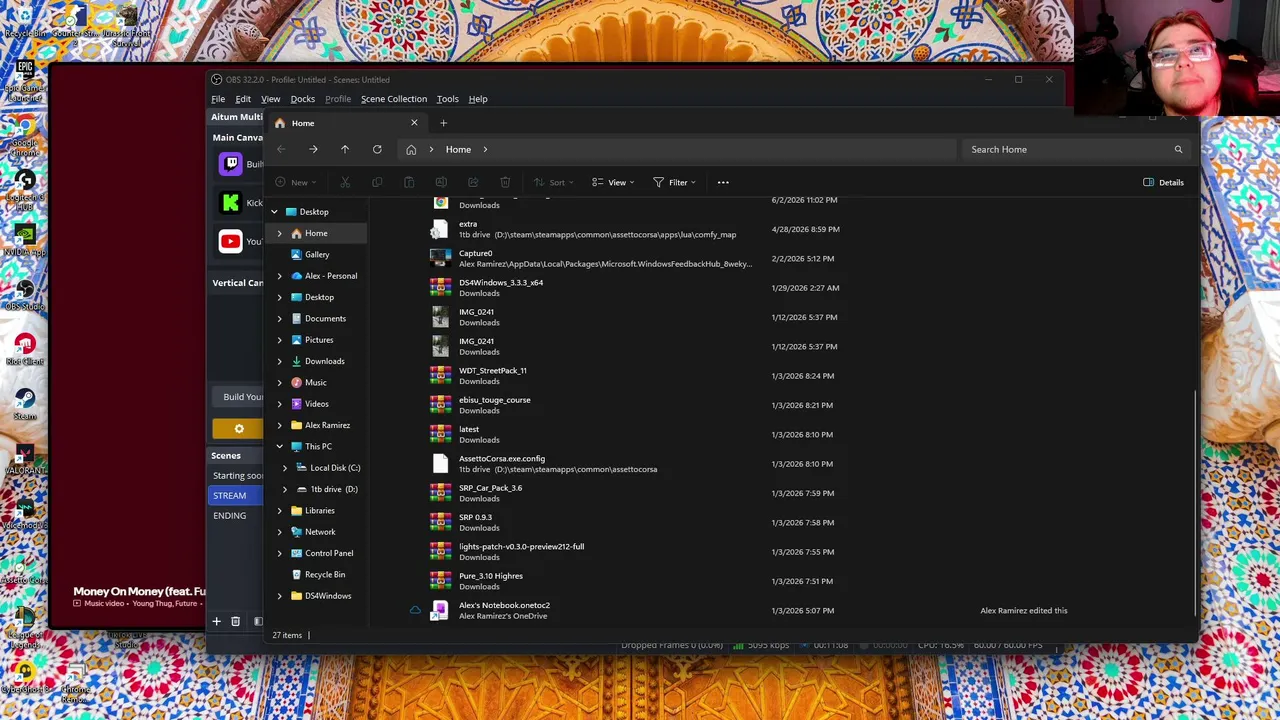Select the STREAM scene in OBS
The height and width of the screenshot is (720, 1280).
(236, 495)
